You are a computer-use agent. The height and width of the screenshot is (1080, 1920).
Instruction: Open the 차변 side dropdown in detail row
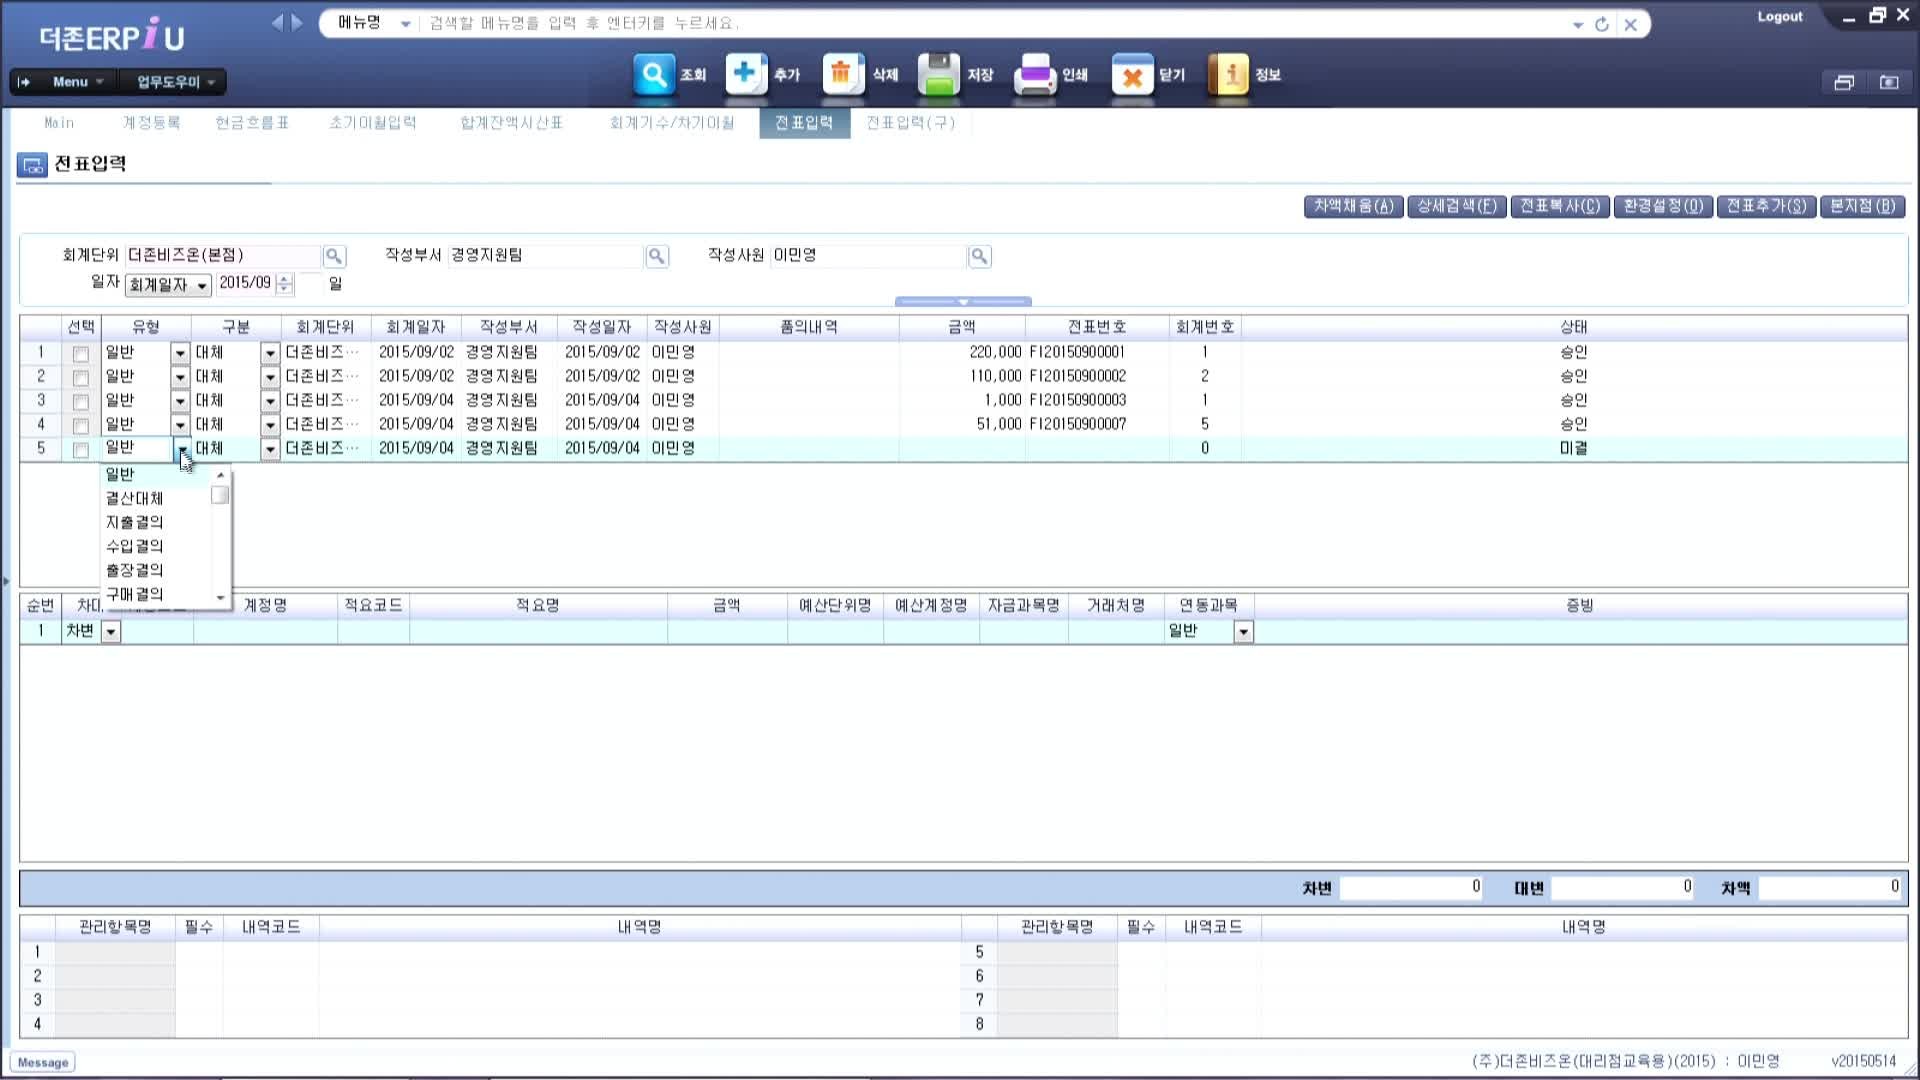tap(111, 632)
